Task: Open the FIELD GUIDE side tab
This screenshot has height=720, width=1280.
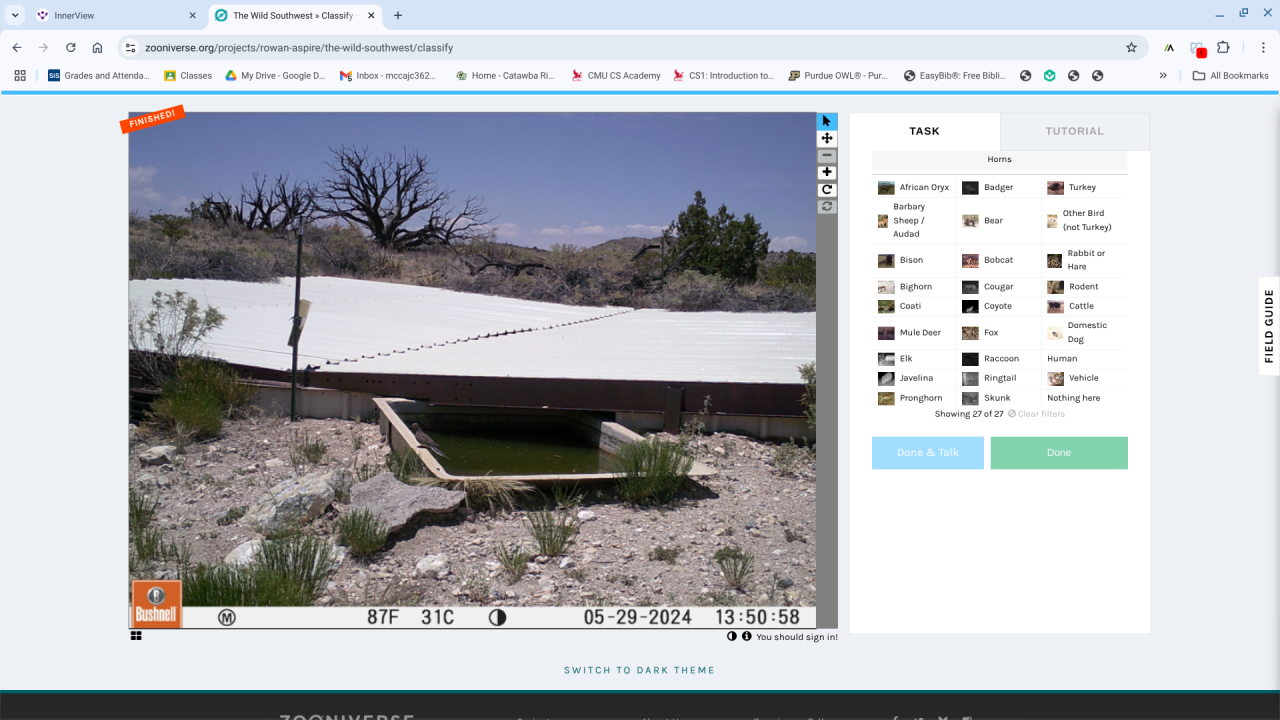Action: pyautogui.click(x=1269, y=326)
